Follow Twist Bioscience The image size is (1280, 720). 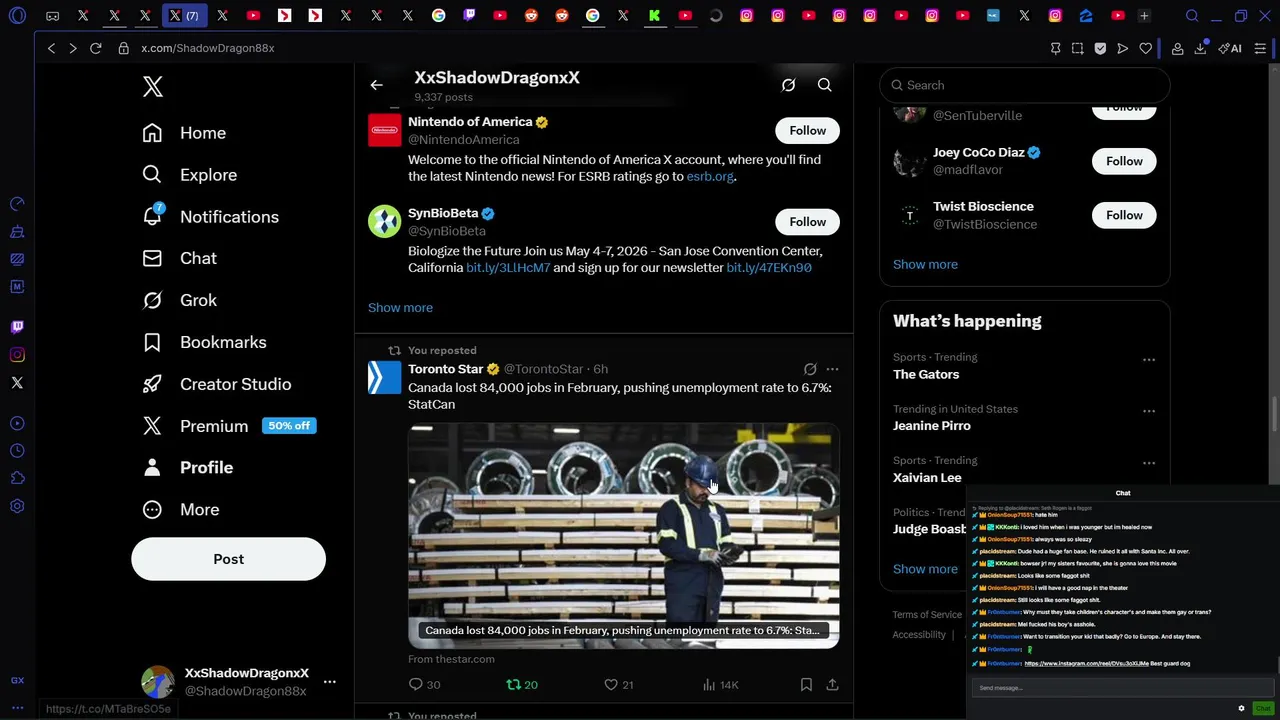pyautogui.click(x=1124, y=215)
